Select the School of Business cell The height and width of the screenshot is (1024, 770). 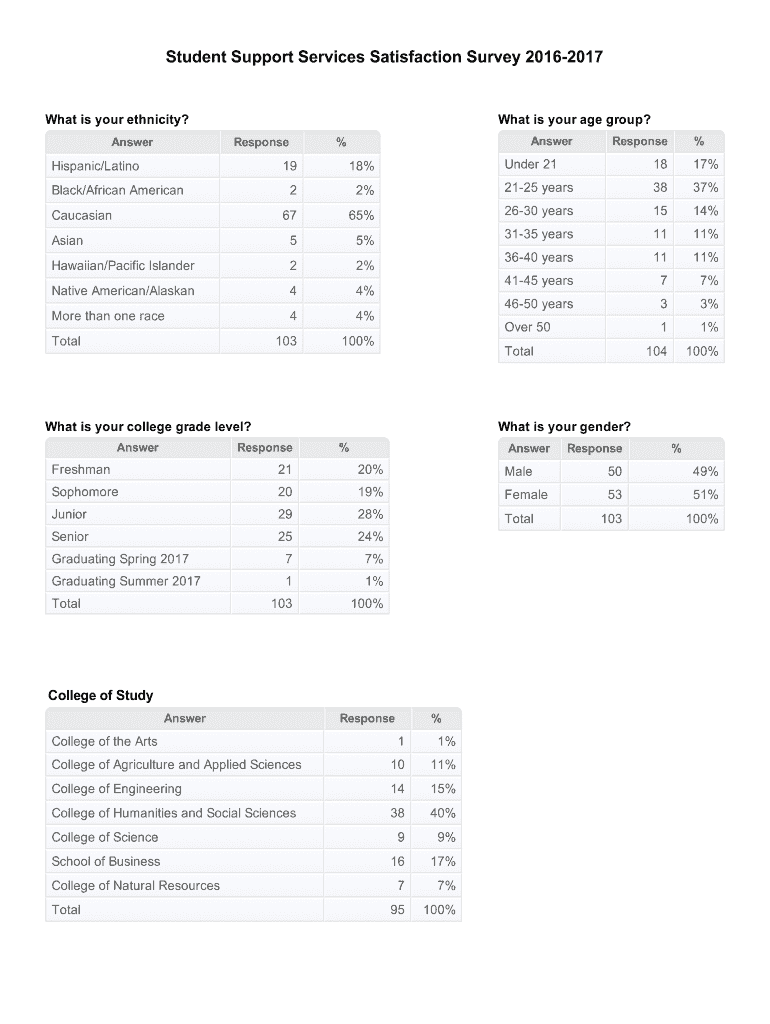click(x=106, y=861)
